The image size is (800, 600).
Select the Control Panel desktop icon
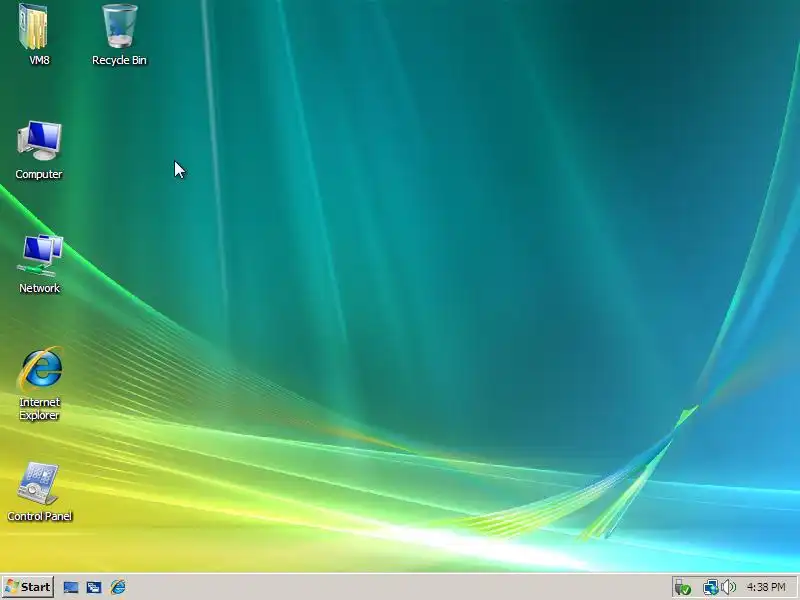(38, 483)
